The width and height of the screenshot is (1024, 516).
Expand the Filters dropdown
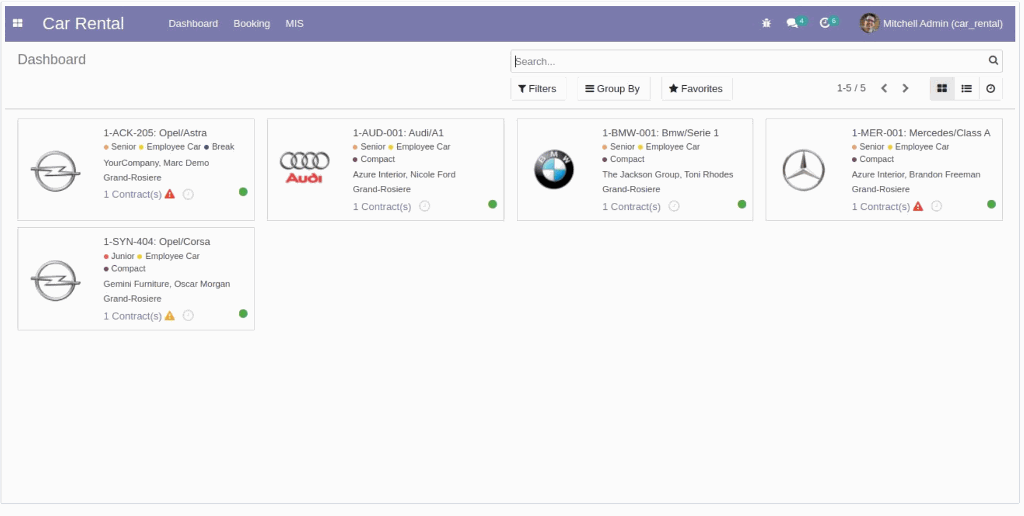[537, 88]
